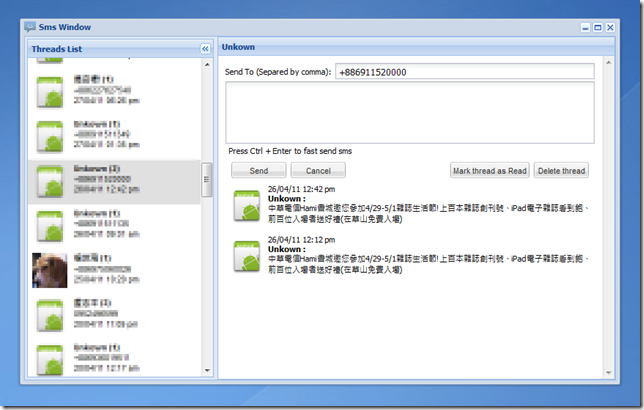Click 'Send To (Separed by comma):' label
This screenshot has height=410, width=644.
(278, 72)
